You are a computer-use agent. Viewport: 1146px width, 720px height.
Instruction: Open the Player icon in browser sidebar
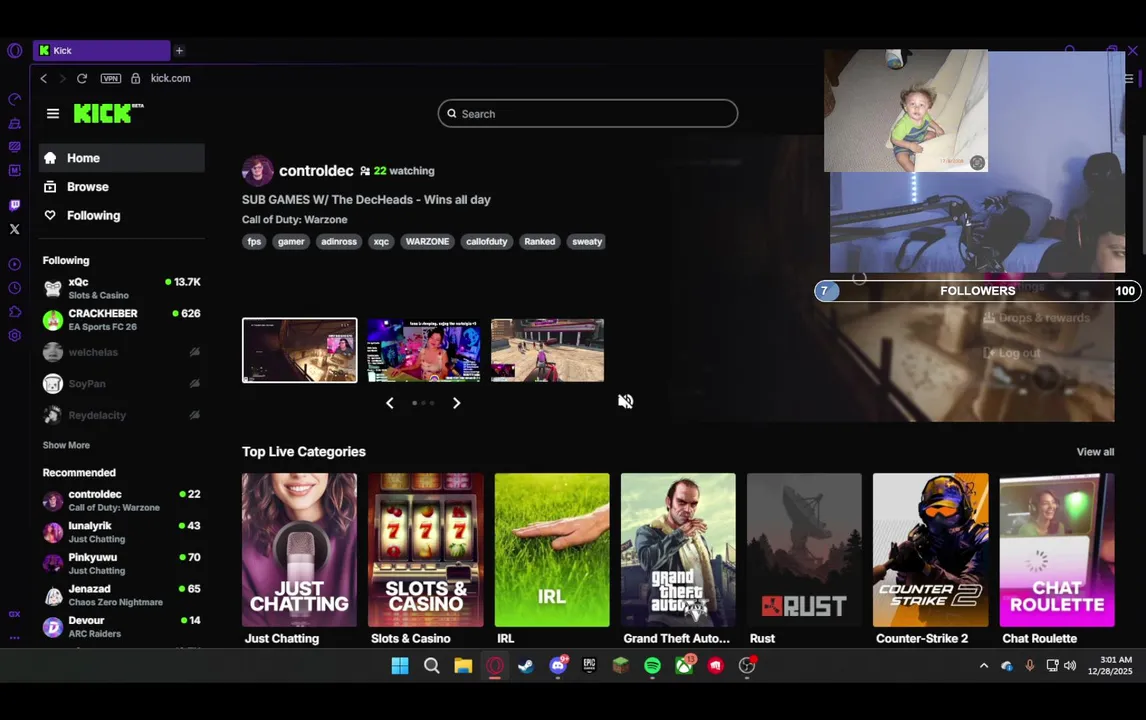pos(15,265)
